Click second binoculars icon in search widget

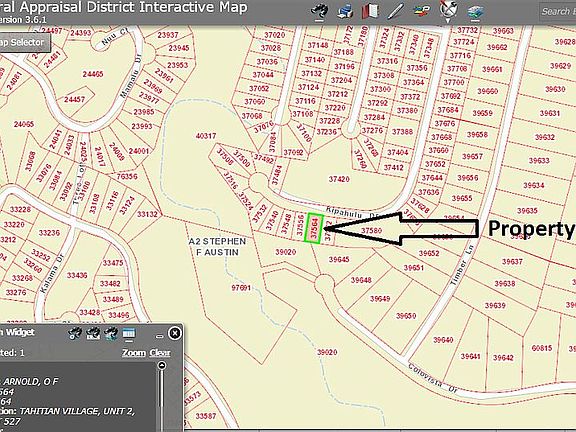(x=93, y=334)
